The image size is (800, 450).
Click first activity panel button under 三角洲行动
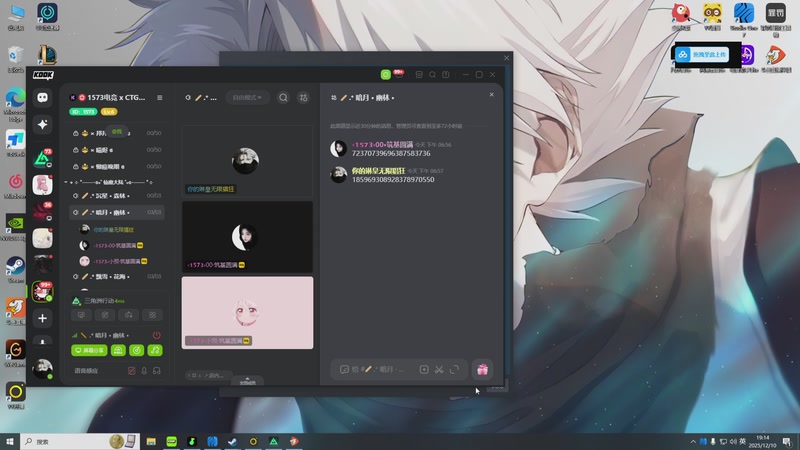(82, 315)
